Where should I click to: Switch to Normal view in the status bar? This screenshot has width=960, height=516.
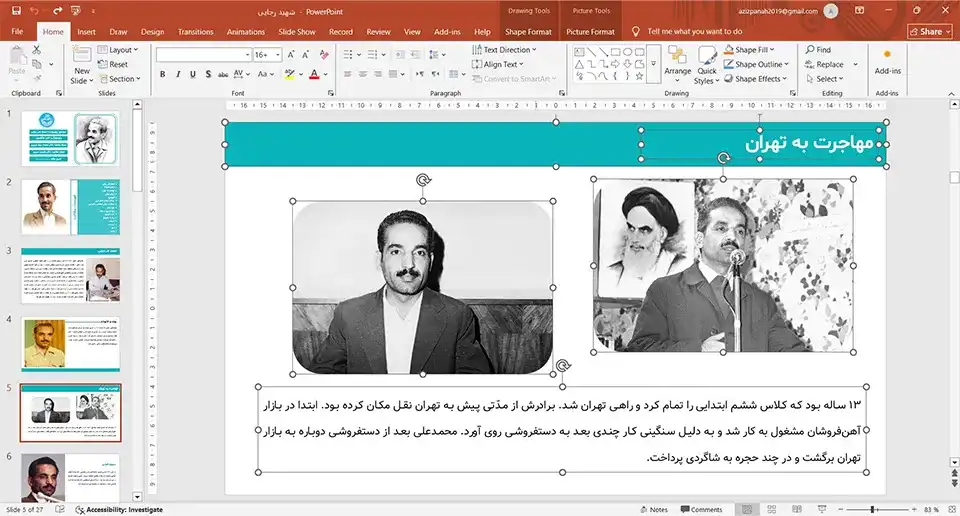pos(746,509)
